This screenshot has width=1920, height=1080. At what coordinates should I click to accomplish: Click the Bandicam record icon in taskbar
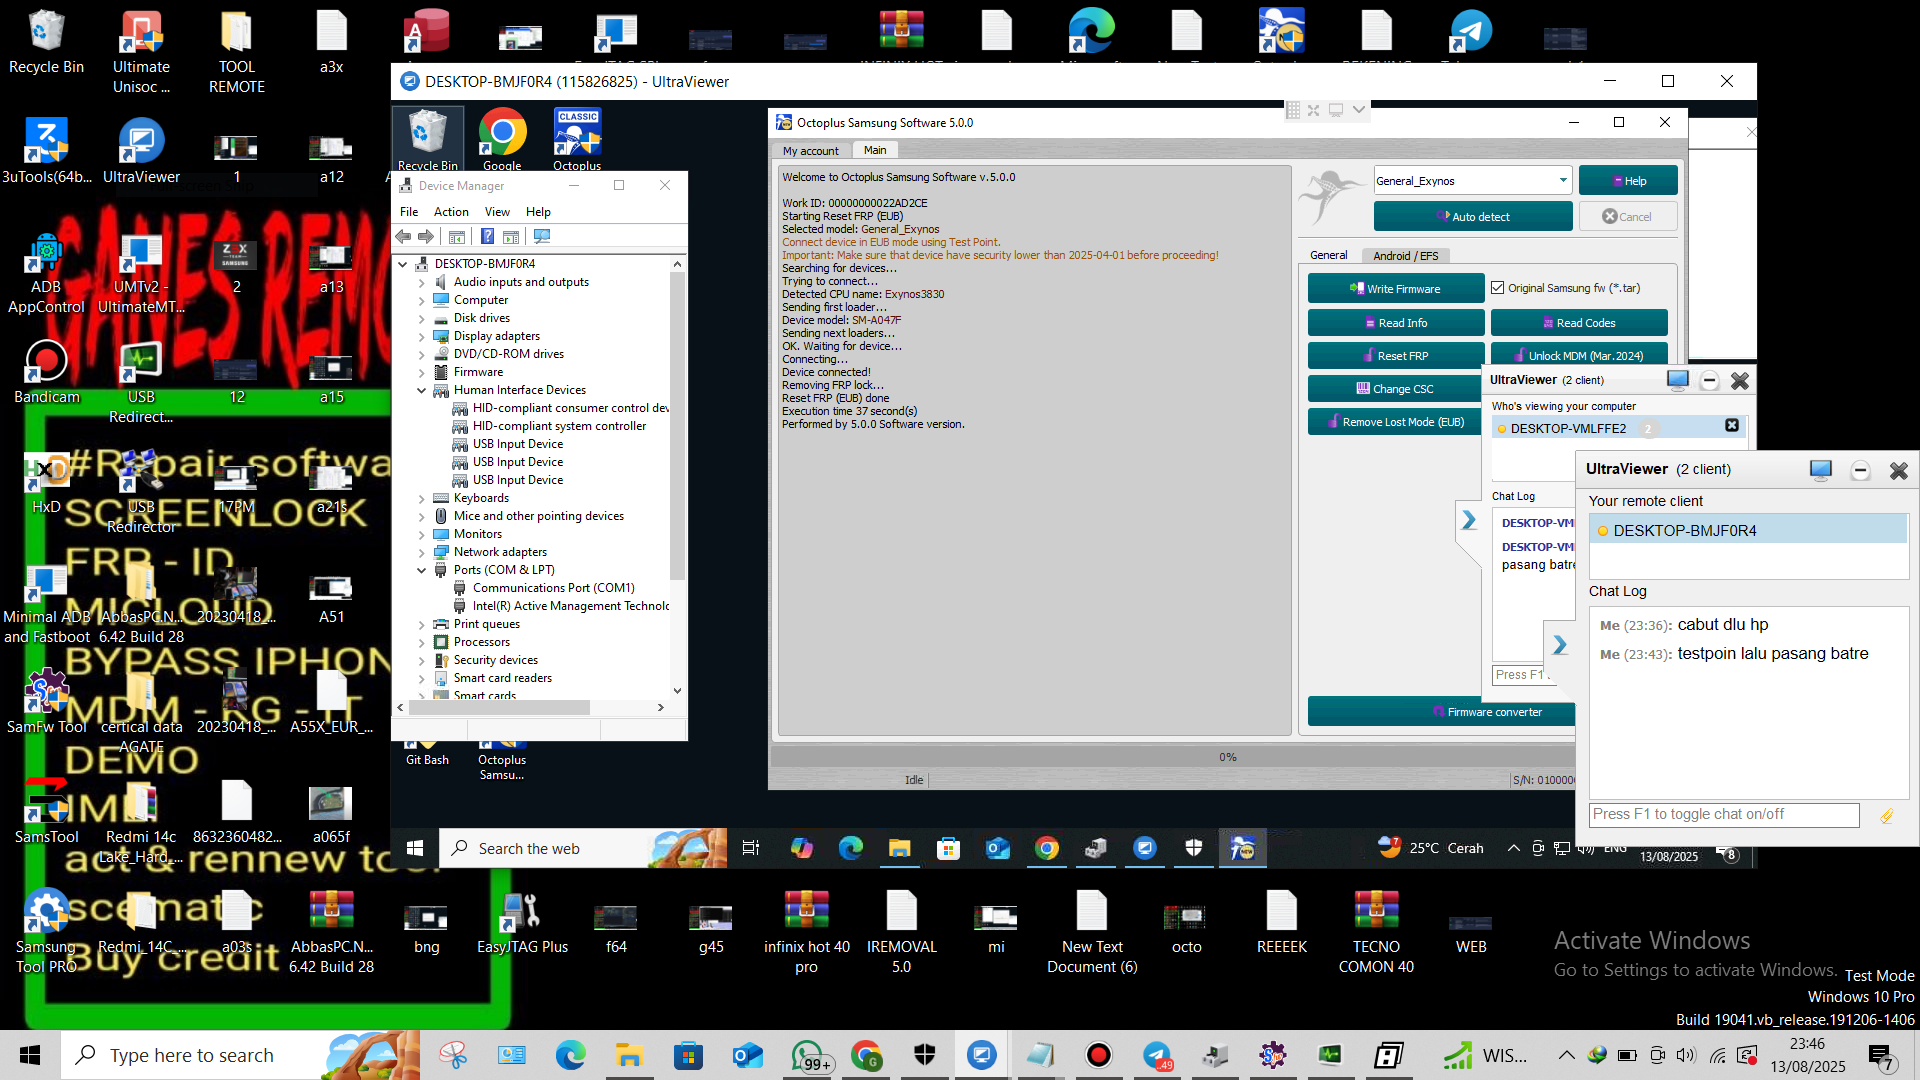(1098, 1055)
